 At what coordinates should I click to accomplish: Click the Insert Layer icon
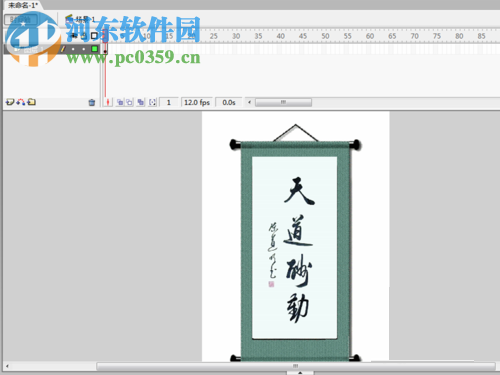click(x=10, y=102)
